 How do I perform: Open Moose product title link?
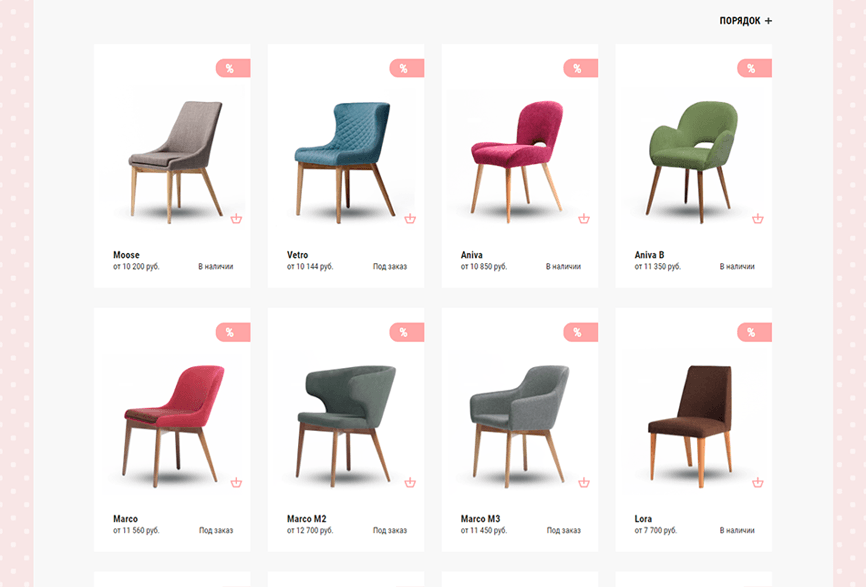126,255
